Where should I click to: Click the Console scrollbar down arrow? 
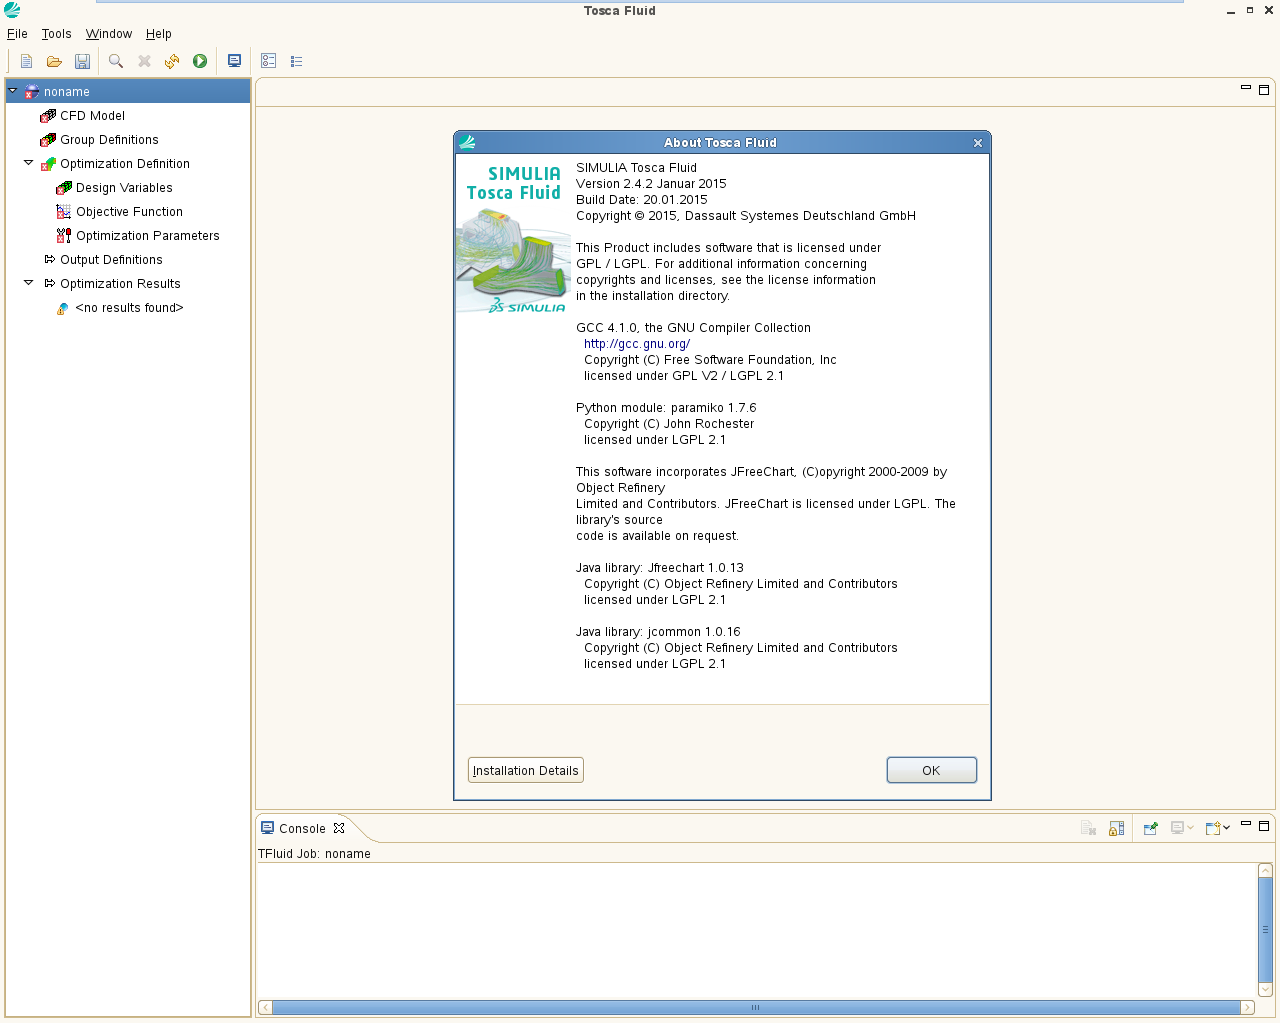coord(1265,989)
